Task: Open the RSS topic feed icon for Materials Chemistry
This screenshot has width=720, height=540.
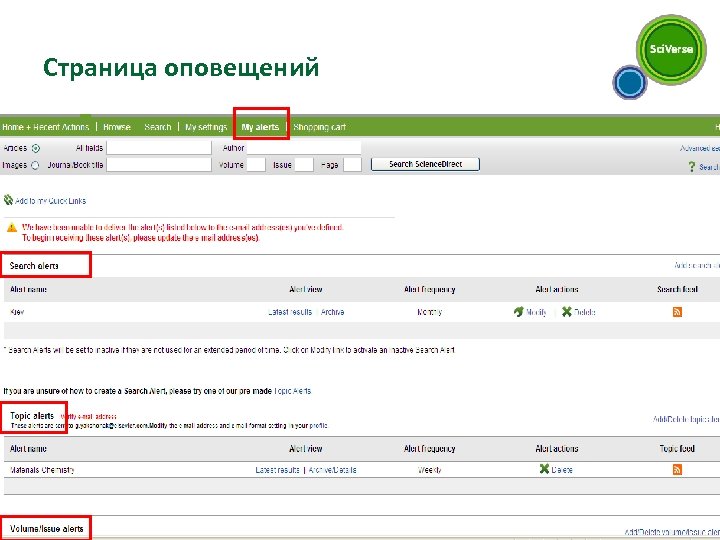Action: (677, 469)
